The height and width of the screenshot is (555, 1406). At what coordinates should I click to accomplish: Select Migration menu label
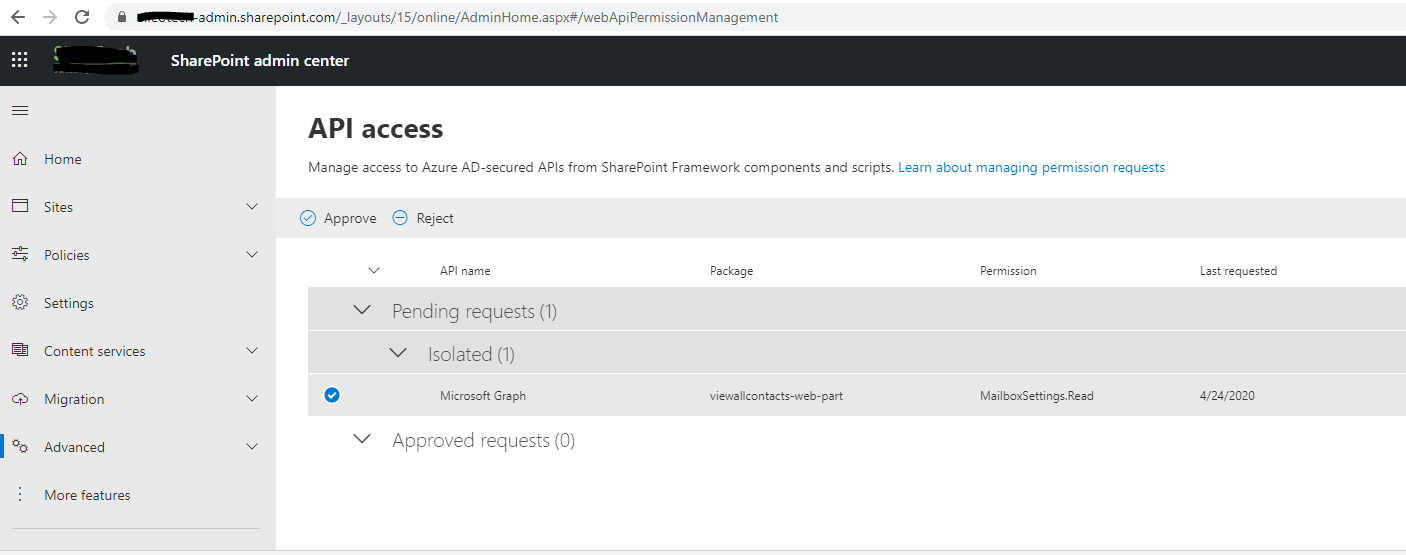pos(74,399)
